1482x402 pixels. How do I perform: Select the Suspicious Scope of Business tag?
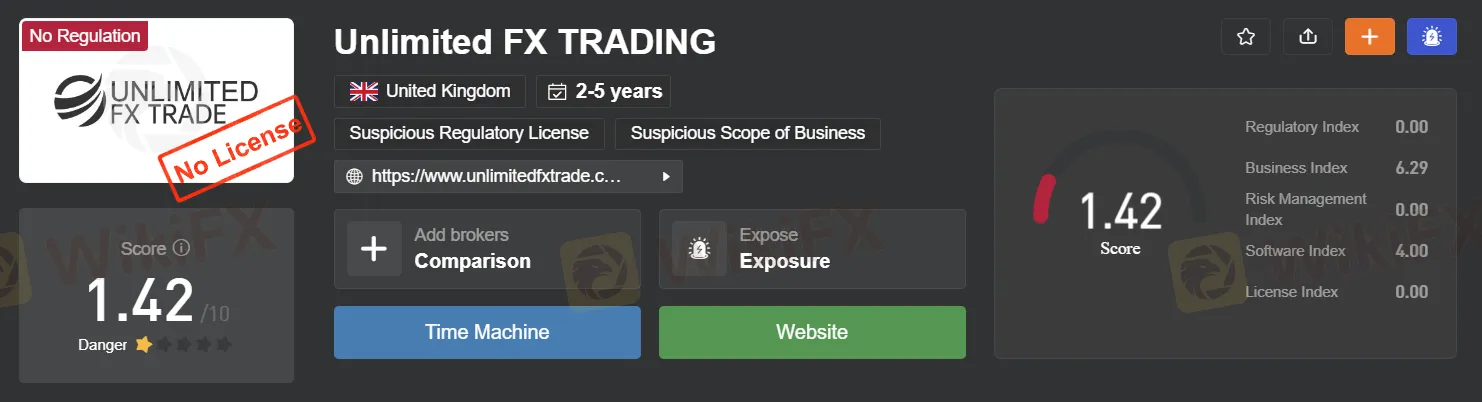point(748,133)
